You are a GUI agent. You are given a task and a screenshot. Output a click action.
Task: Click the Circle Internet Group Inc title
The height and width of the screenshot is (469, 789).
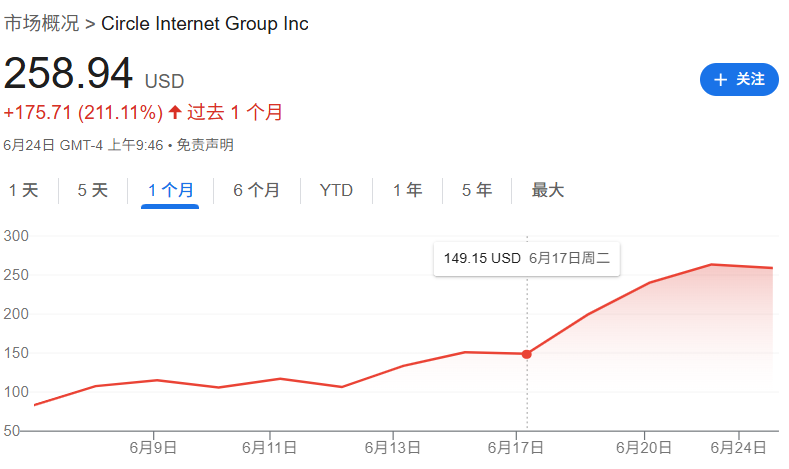coord(205,23)
